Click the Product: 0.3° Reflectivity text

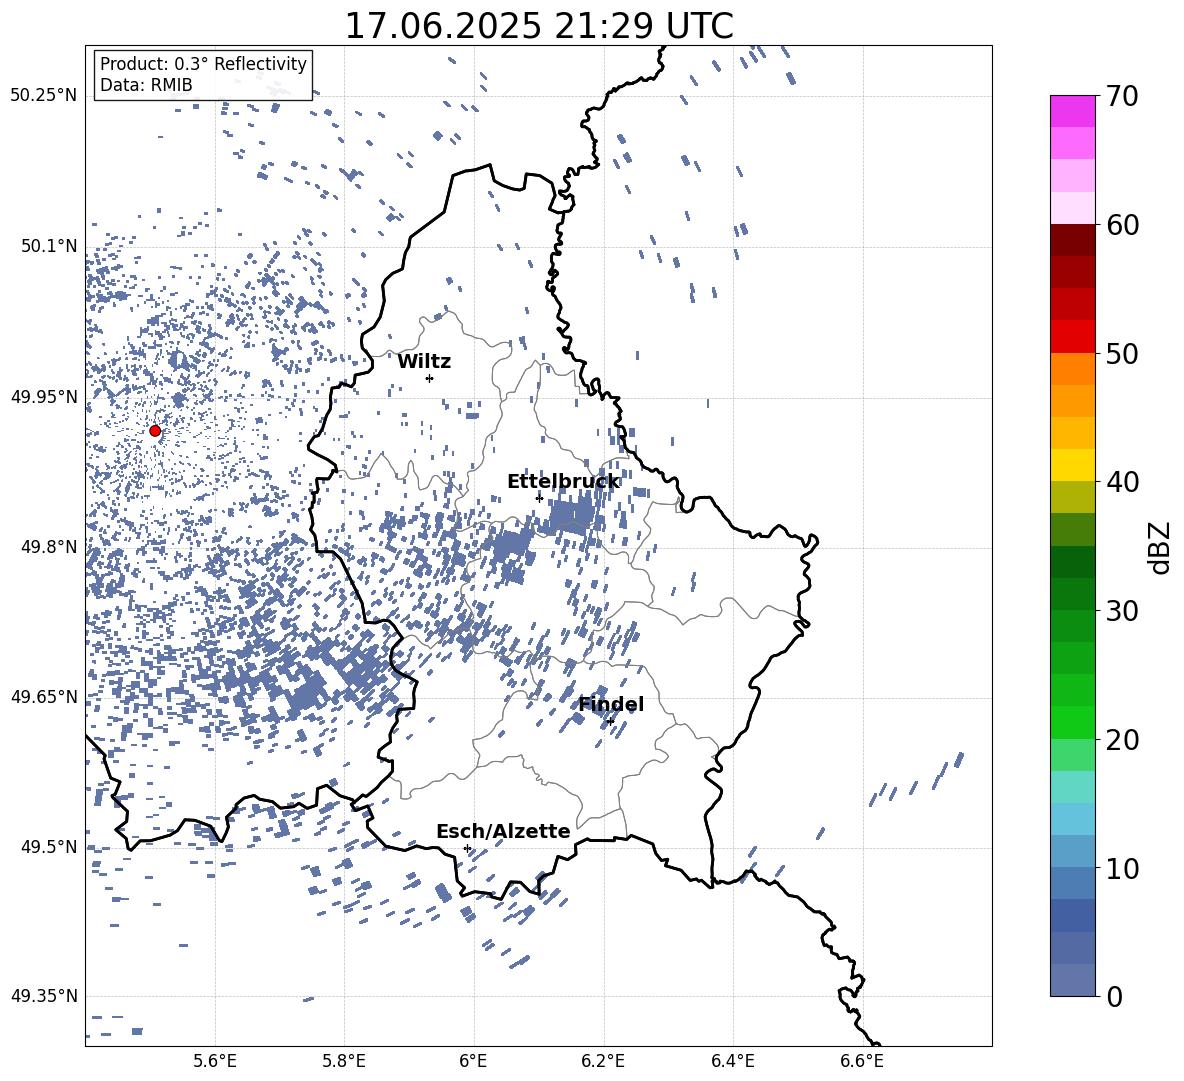pyautogui.click(x=203, y=64)
